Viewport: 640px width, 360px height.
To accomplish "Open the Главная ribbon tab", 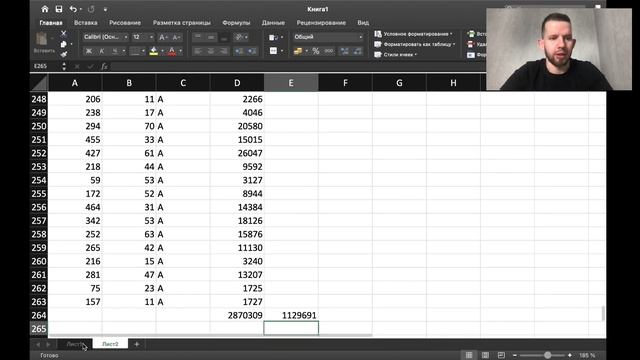I will click(51, 23).
